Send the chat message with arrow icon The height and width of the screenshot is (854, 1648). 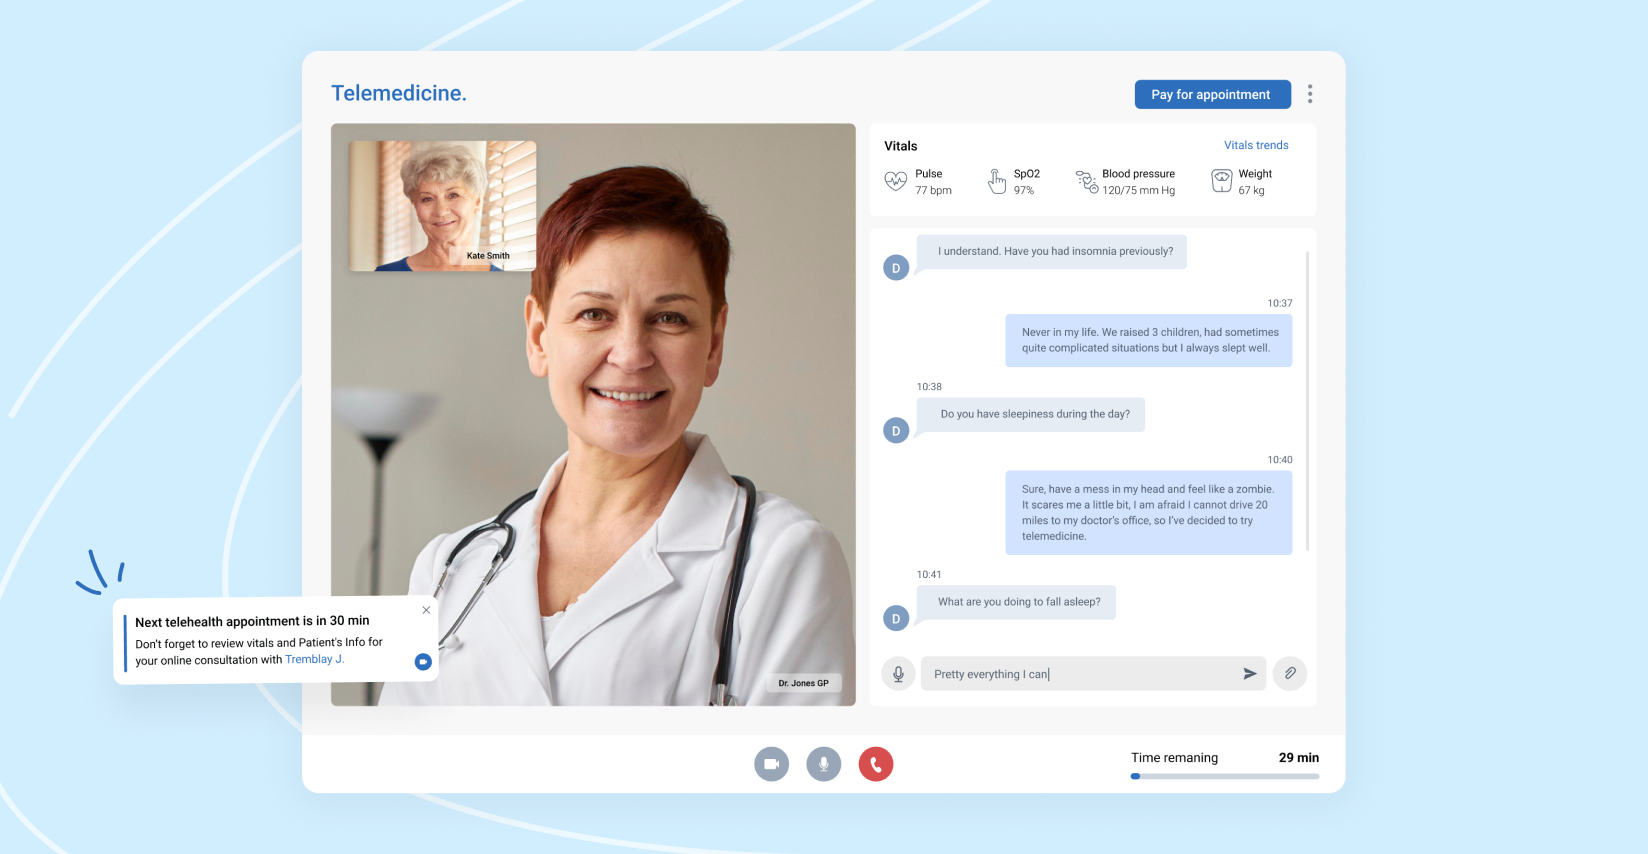point(1249,674)
